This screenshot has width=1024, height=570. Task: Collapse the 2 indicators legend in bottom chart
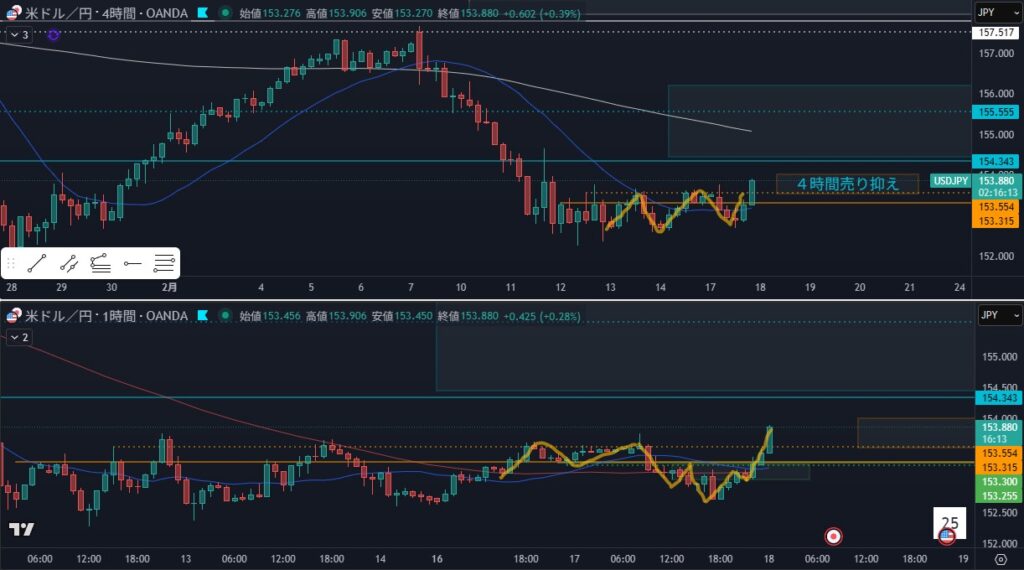tap(19, 338)
